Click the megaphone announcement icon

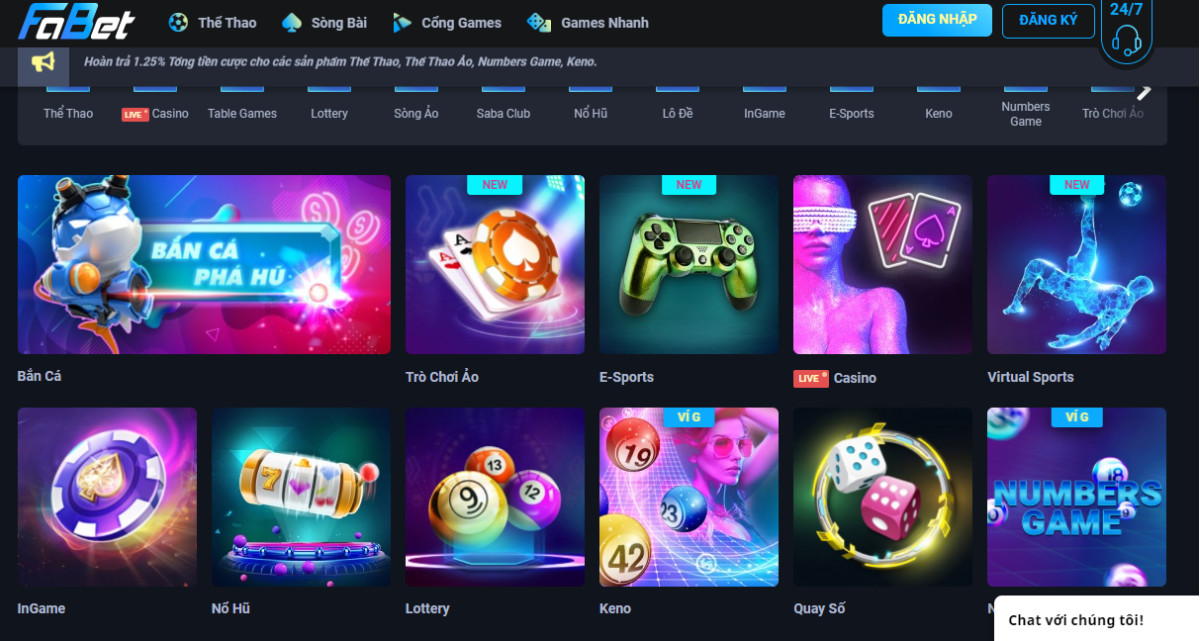point(43,62)
